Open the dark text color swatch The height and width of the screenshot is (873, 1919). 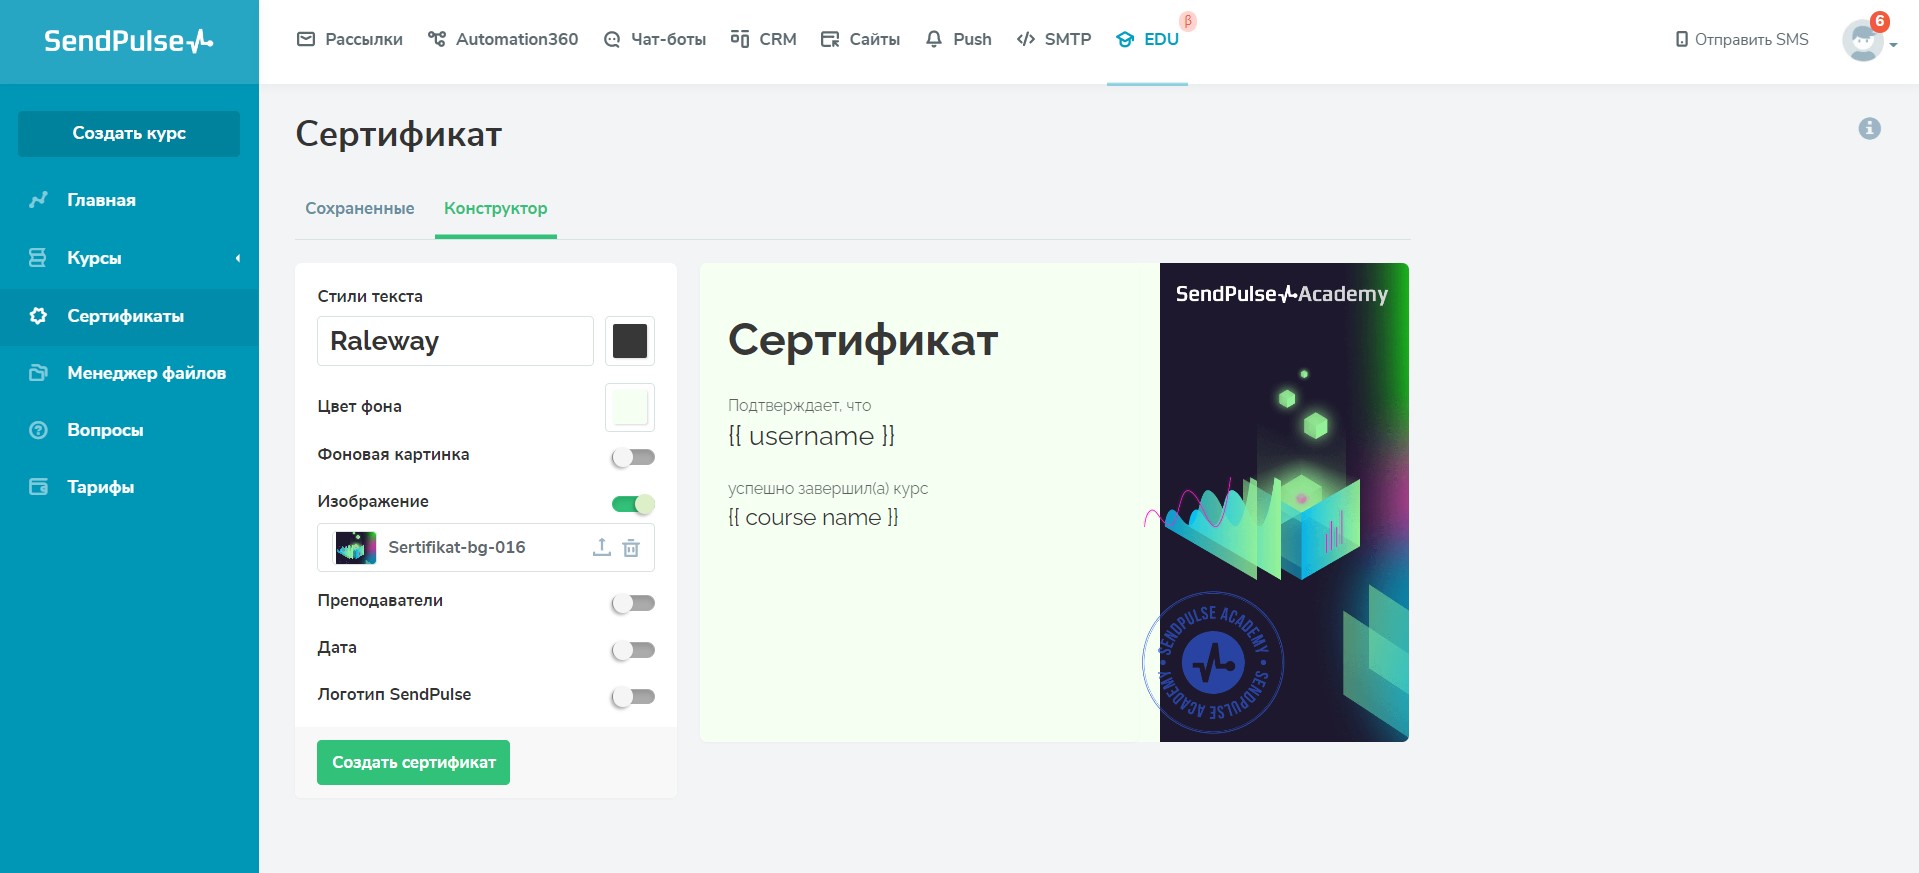(x=630, y=341)
